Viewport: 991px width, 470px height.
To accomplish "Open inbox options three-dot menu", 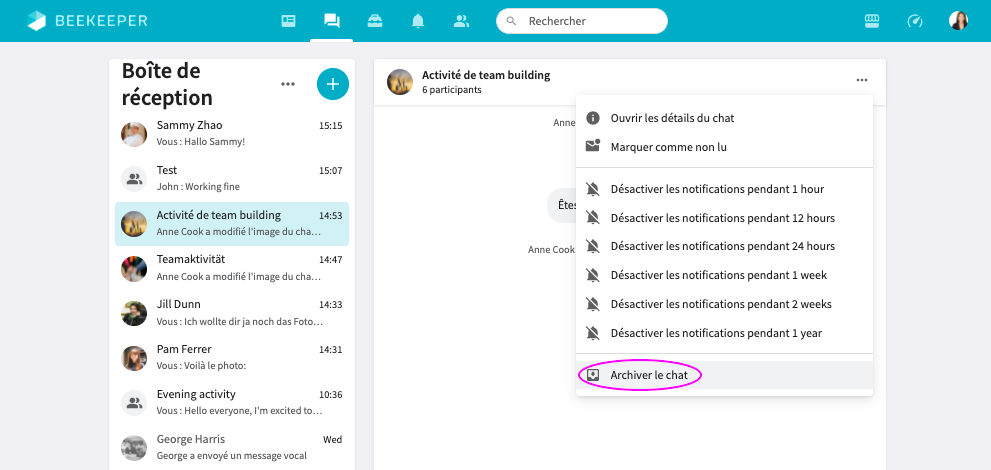I will tap(288, 84).
